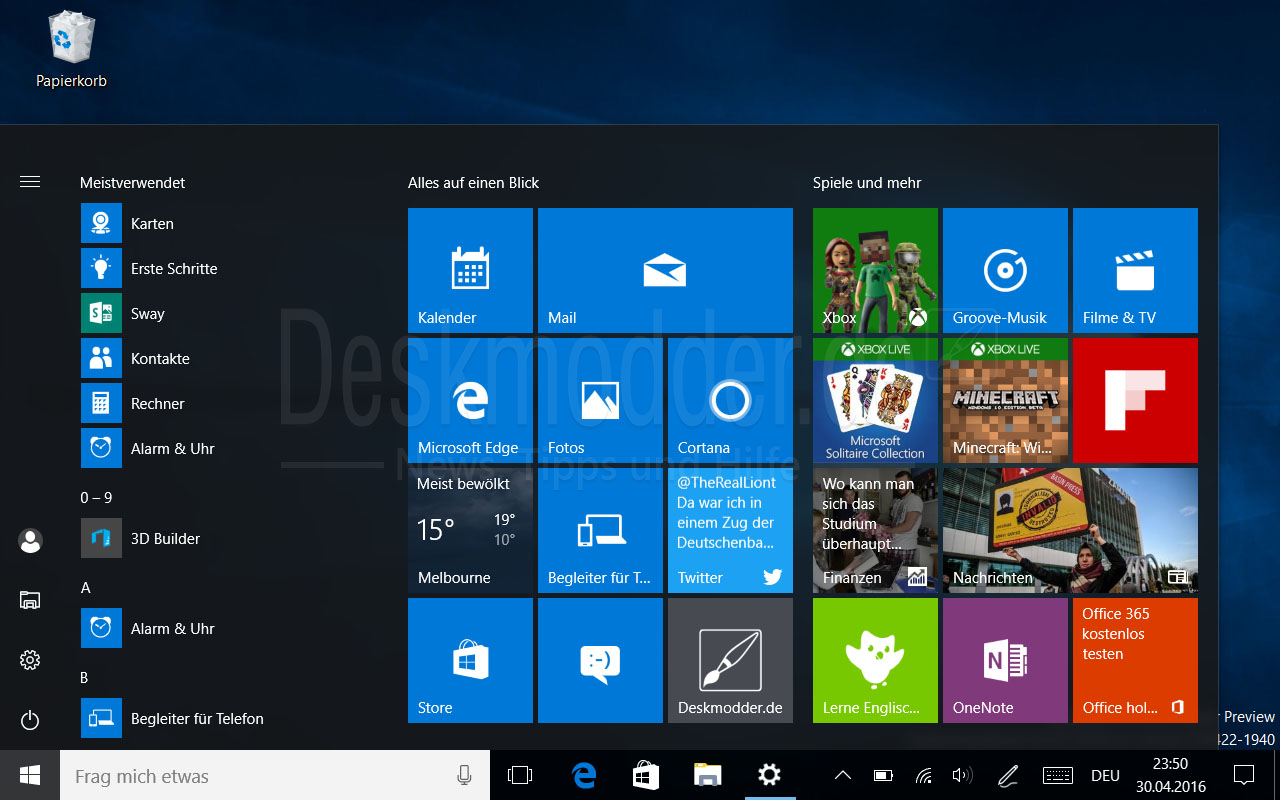Open the OneNote tile
This screenshot has height=800, width=1280.
pyautogui.click(x=1005, y=660)
